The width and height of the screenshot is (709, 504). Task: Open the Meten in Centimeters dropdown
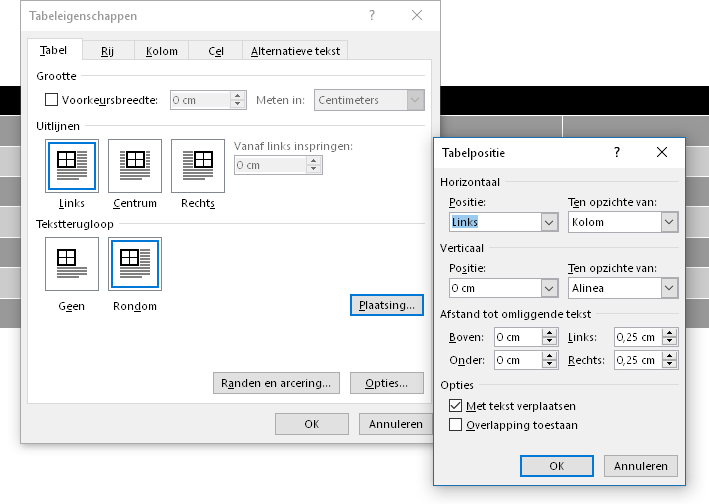pos(415,100)
